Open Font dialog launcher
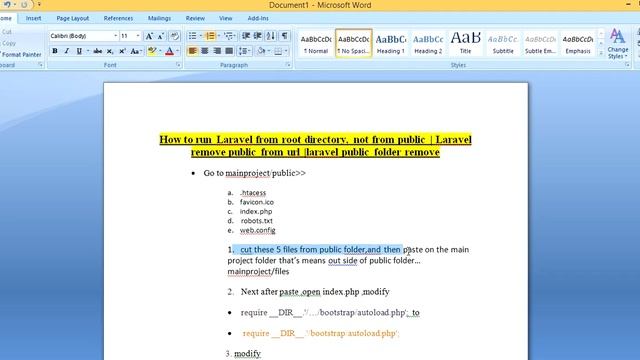This screenshot has width=640, height=360. click(178, 65)
